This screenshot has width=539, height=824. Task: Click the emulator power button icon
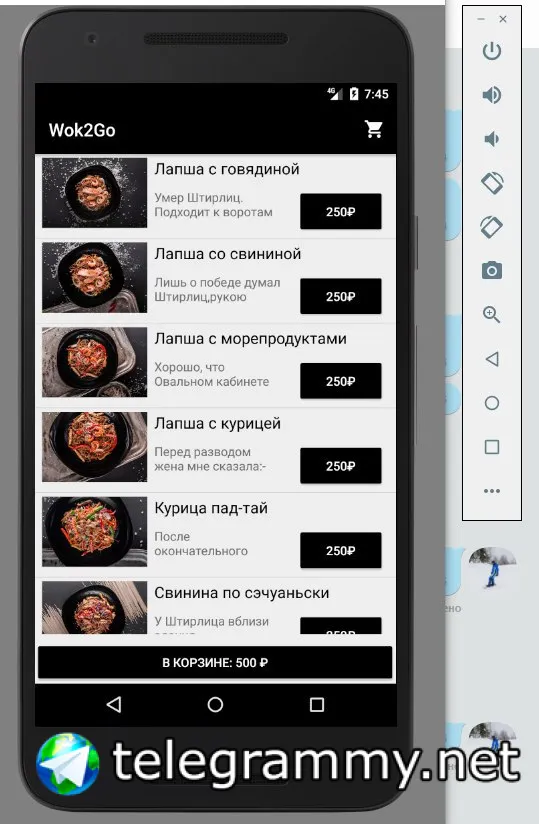tap(492, 51)
